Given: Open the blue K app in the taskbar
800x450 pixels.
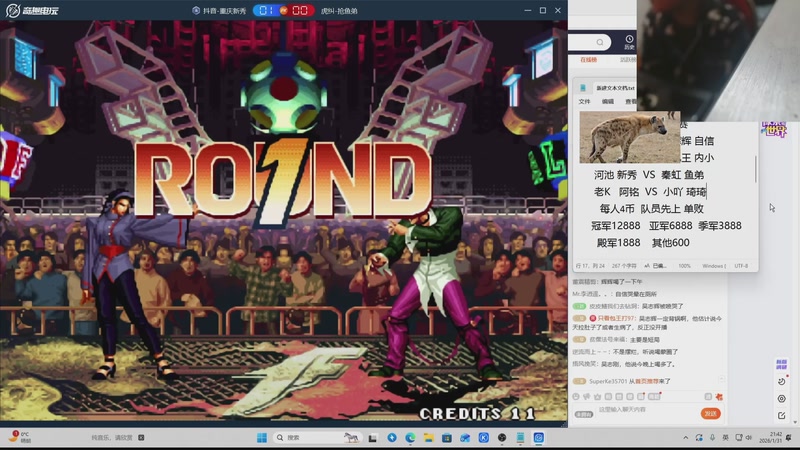Looking at the screenshot, I should [484, 438].
